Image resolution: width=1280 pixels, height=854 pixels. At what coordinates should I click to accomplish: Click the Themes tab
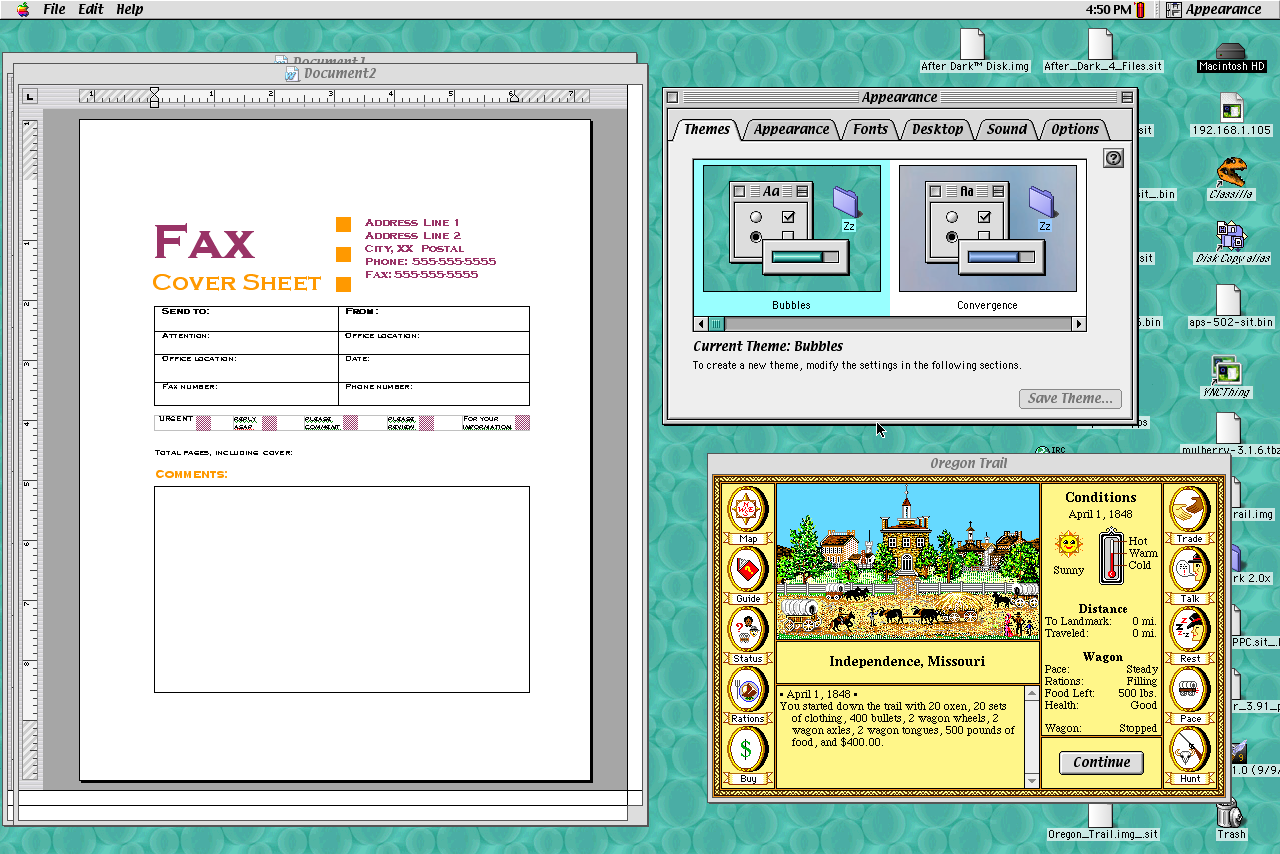(707, 129)
